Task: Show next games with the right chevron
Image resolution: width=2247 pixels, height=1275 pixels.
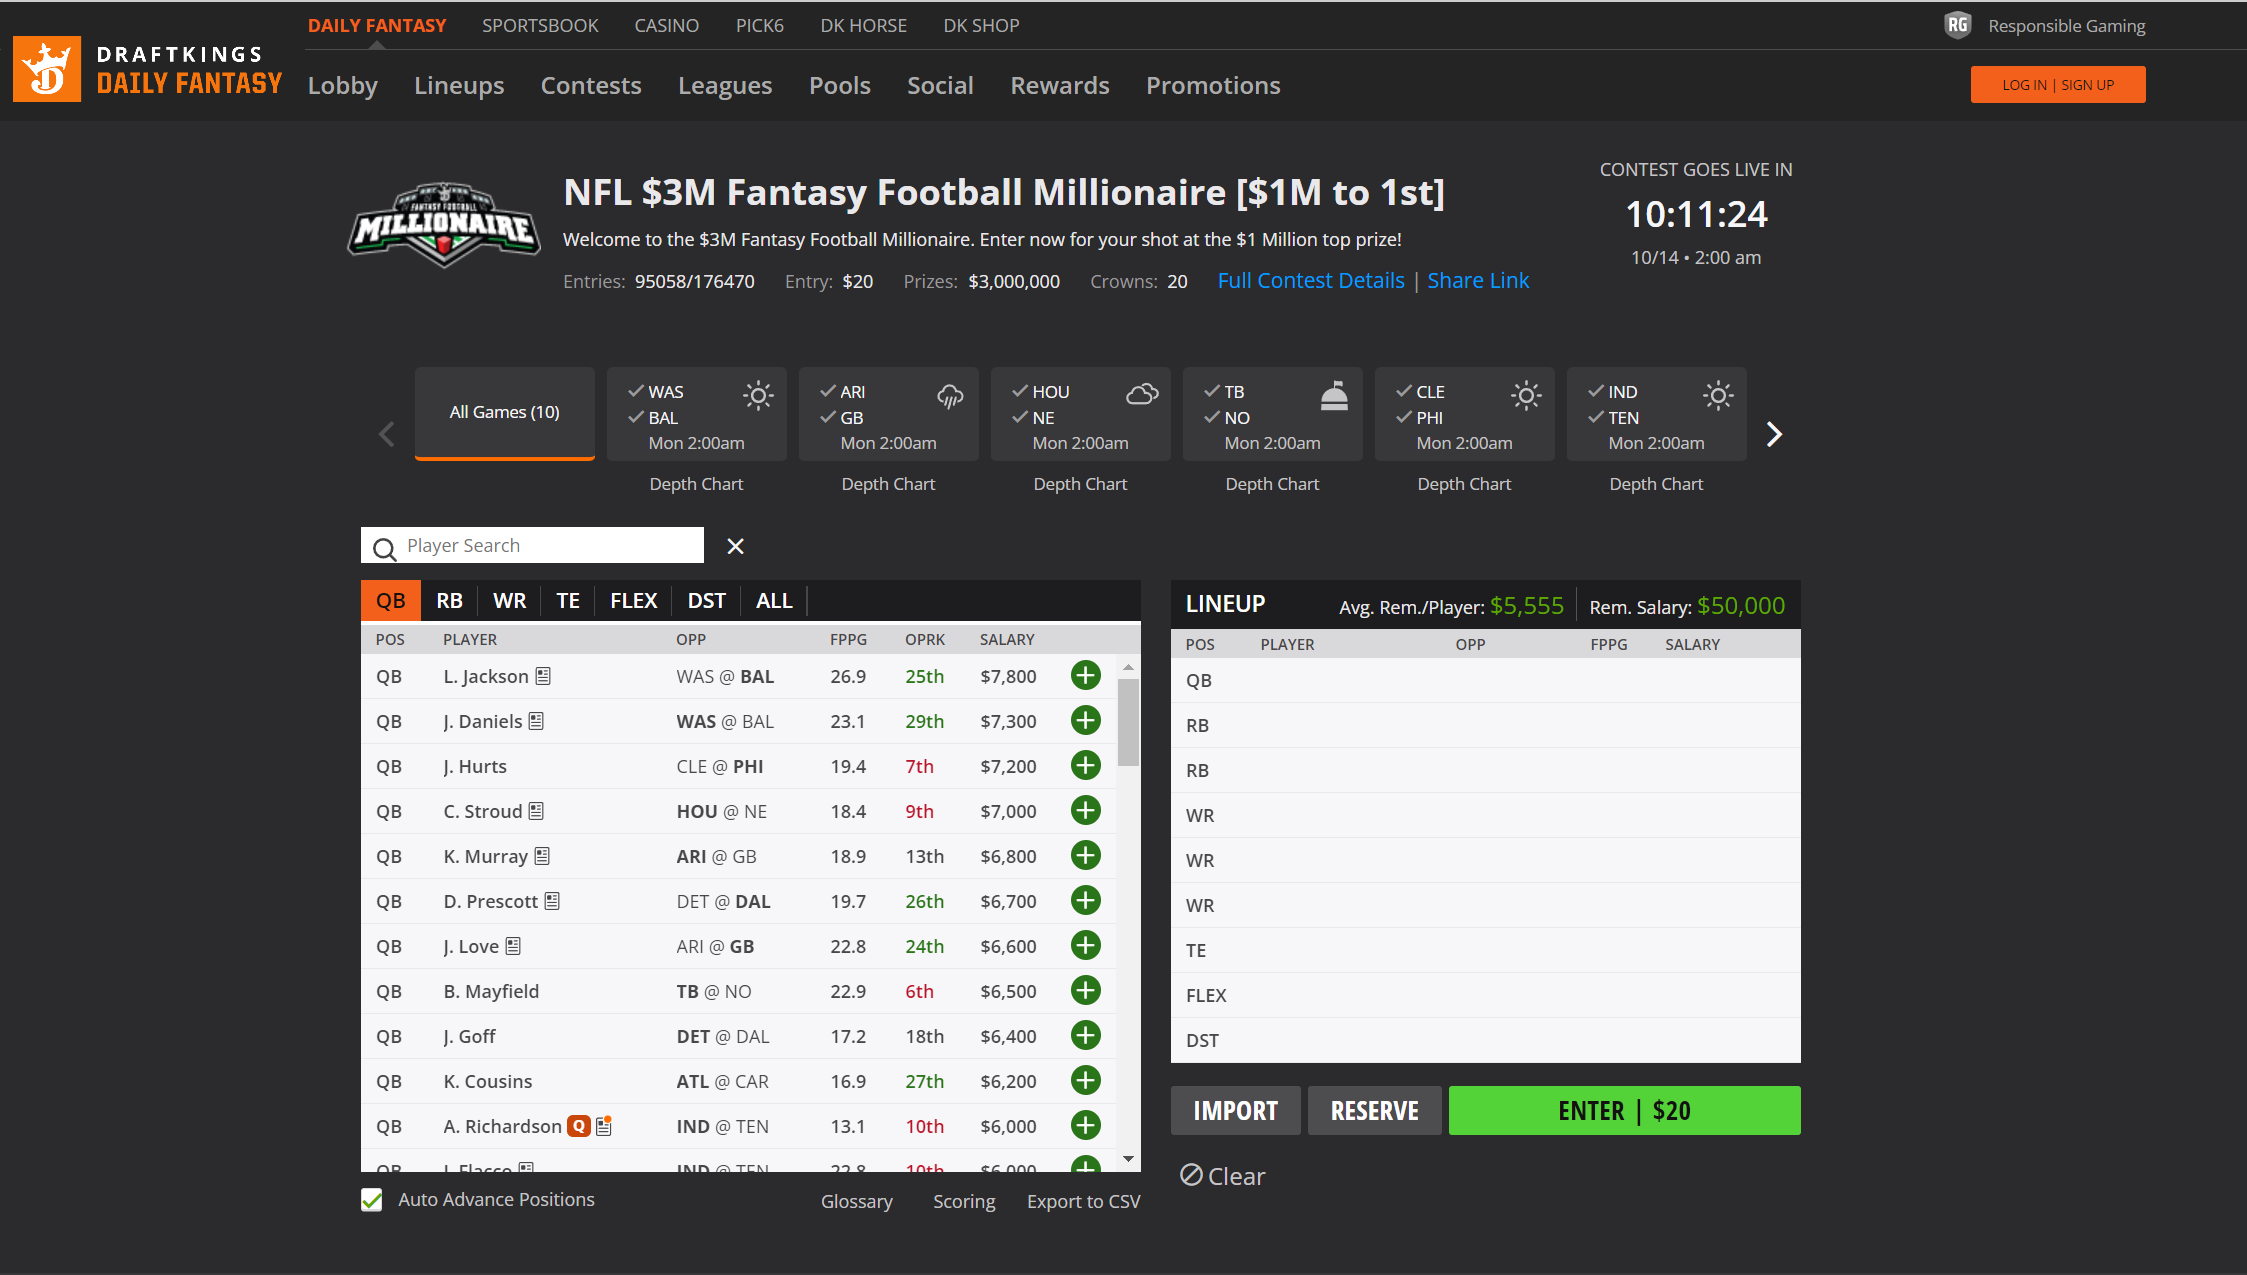Action: (x=1774, y=434)
